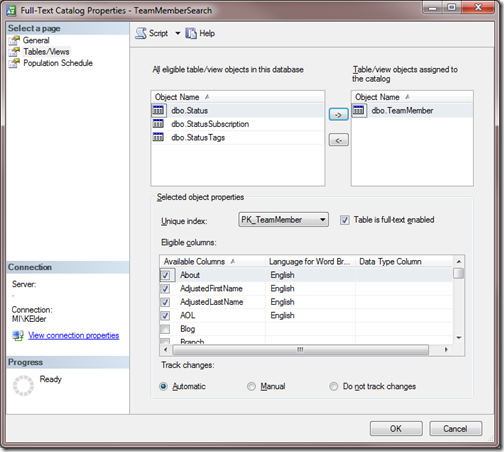Viewport: 504px width, 452px height.
Task: Select the dbo.StatusSubscription table icon
Action: (x=158, y=124)
